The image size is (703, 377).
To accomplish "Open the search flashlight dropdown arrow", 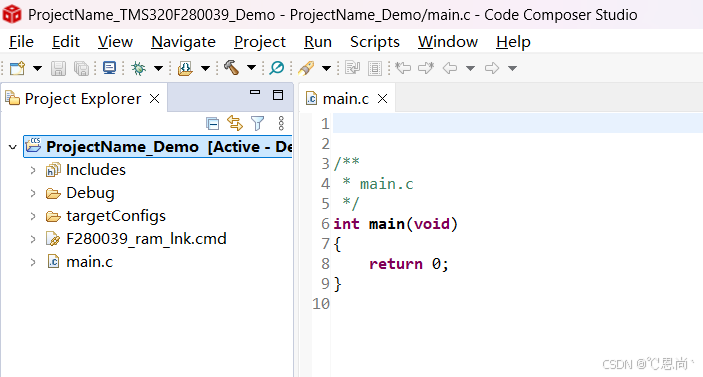I will point(326,69).
